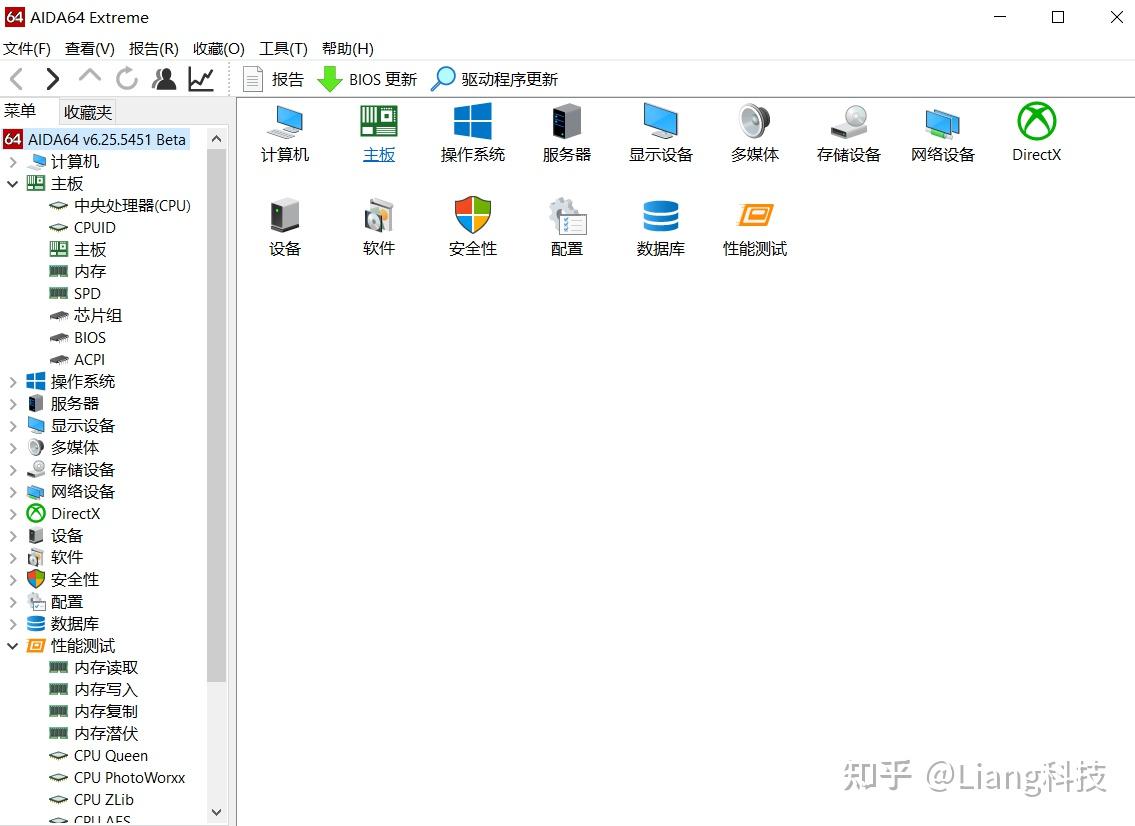Expand the DirectX tree node
This screenshot has width=1135, height=826.
(x=12, y=514)
